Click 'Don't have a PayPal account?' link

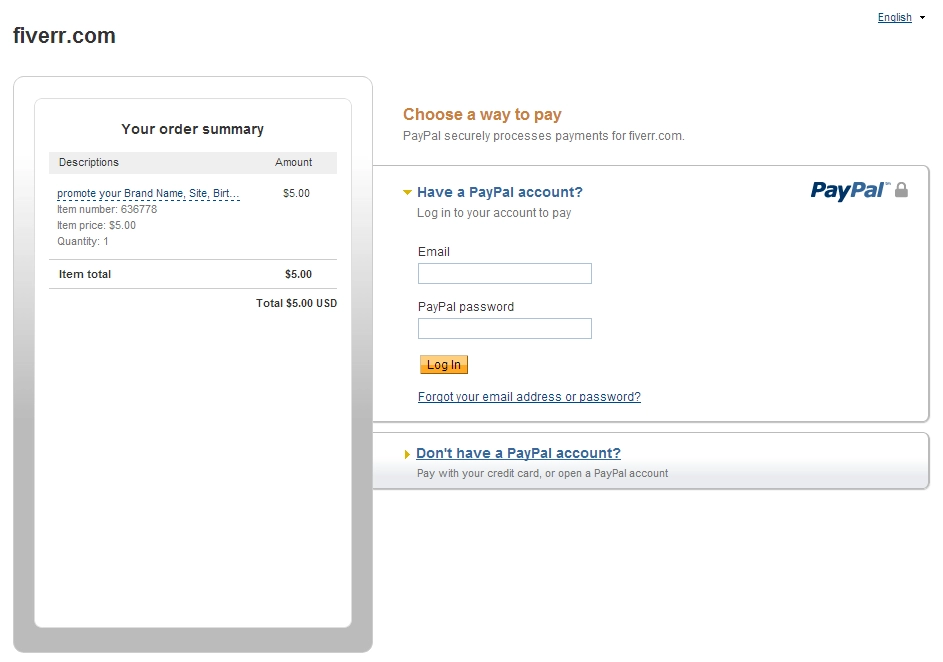tap(518, 453)
